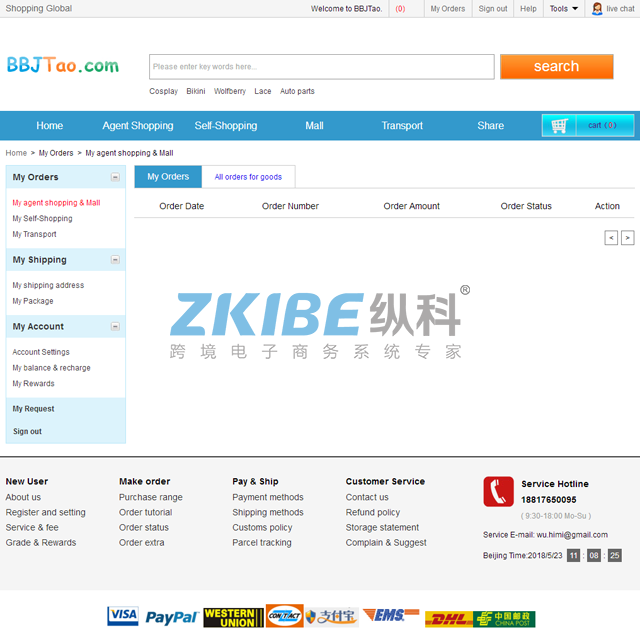
Task: Click the red Service Hotline phone icon
Action: 498,491
